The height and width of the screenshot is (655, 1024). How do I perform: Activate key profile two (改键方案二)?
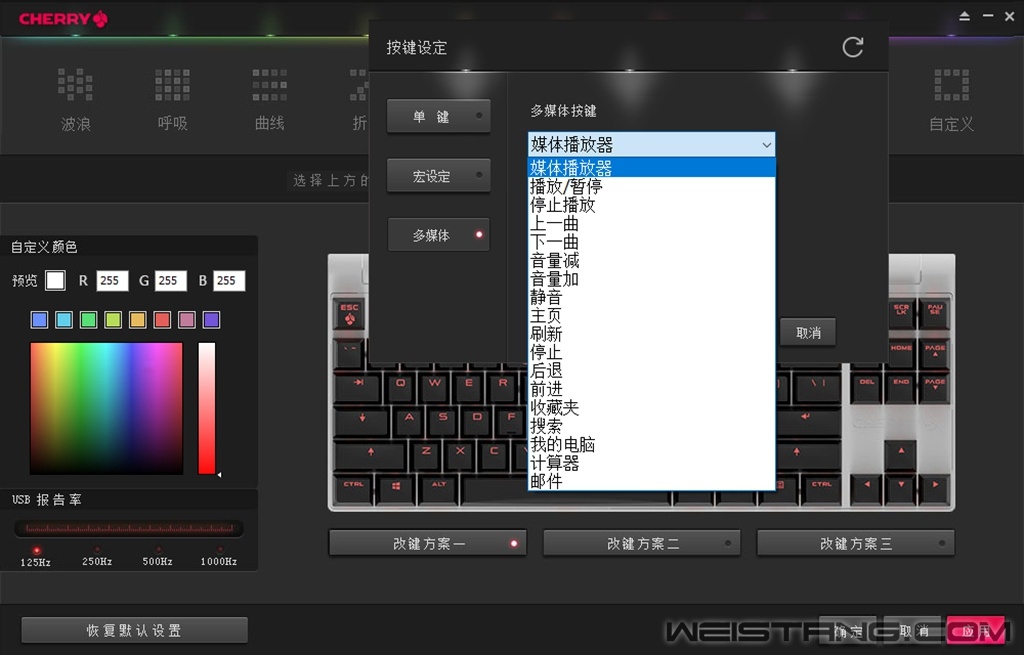[642, 543]
